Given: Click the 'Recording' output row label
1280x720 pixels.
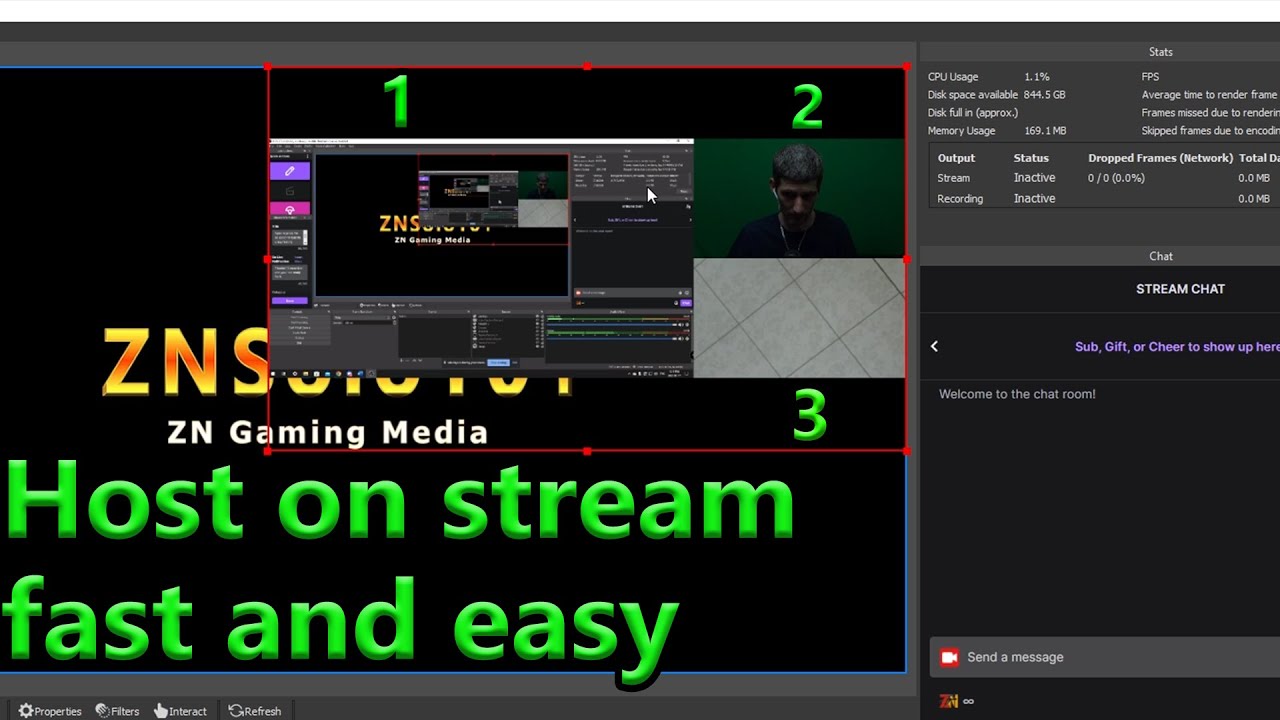Looking at the screenshot, I should (960, 199).
